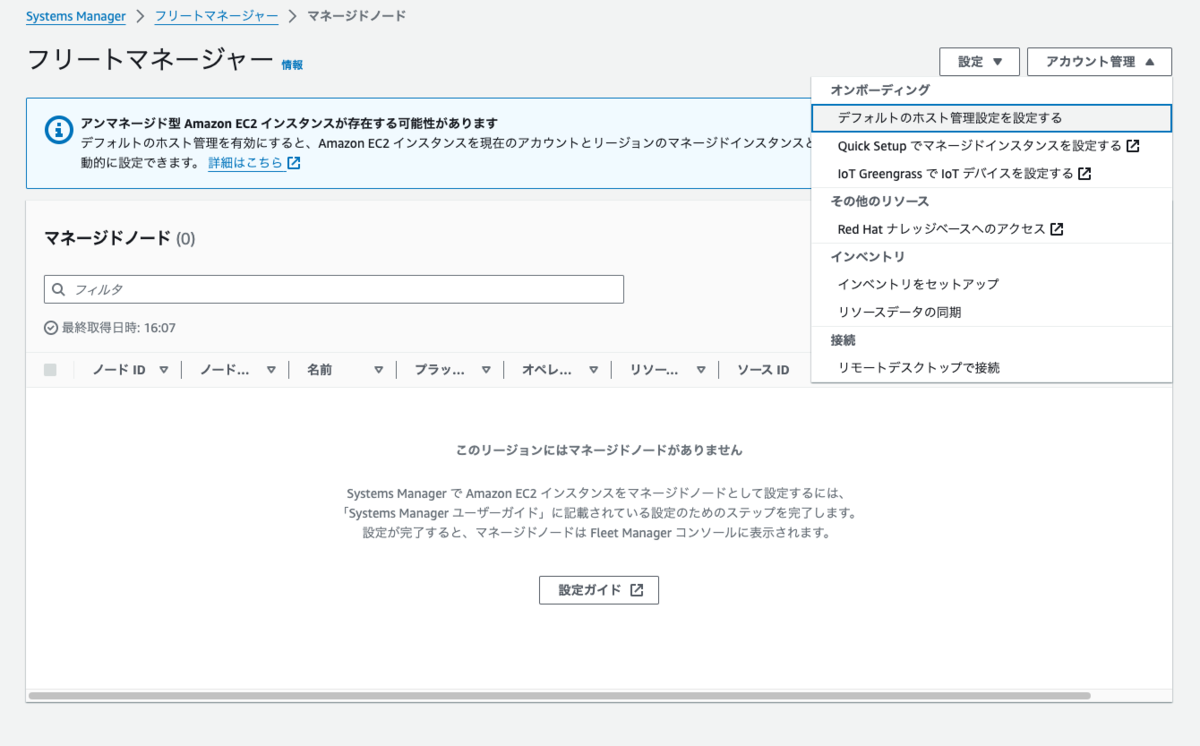Click the checkmark icon beside 最終取得日時

(x=51, y=328)
